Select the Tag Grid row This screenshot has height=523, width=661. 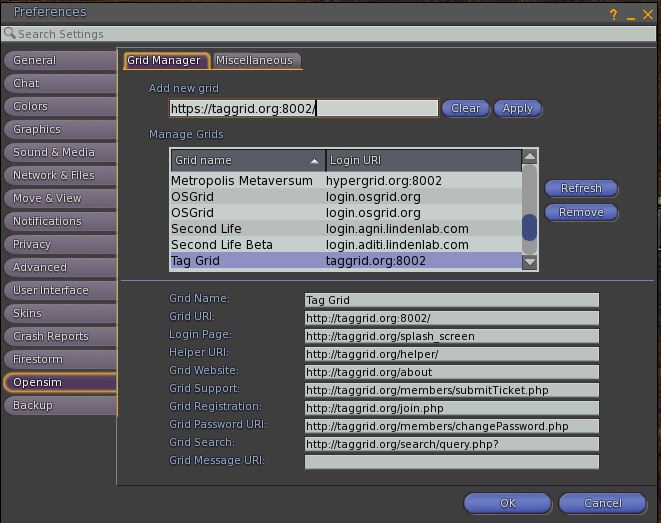[346, 261]
